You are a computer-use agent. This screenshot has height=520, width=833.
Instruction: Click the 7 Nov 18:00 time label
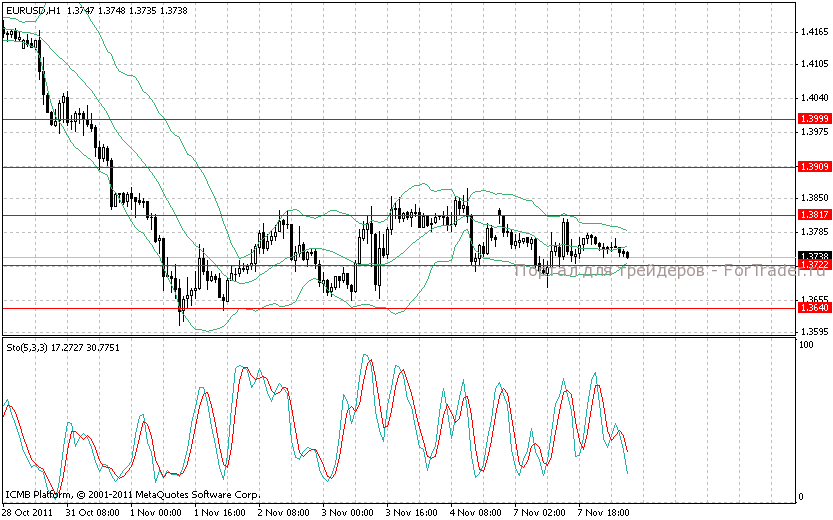(x=604, y=513)
